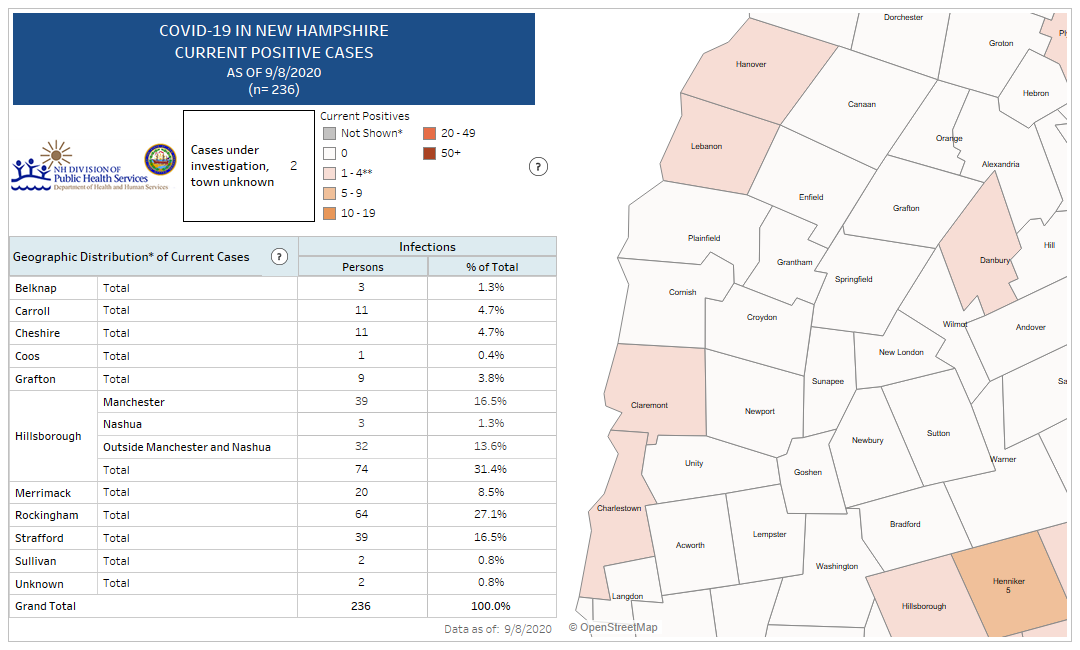Click the help icon next to Geographic Distribution
The image size is (1080, 650).
[x=279, y=257]
